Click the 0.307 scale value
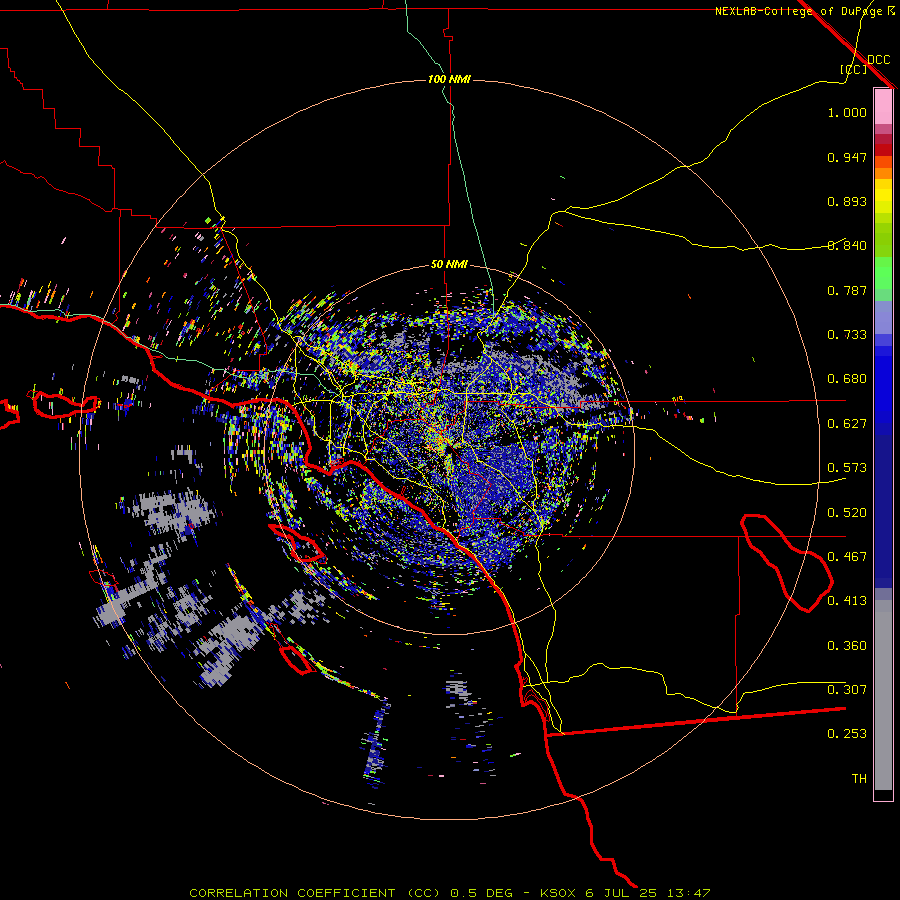Image resolution: width=900 pixels, height=900 pixels. click(x=847, y=690)
